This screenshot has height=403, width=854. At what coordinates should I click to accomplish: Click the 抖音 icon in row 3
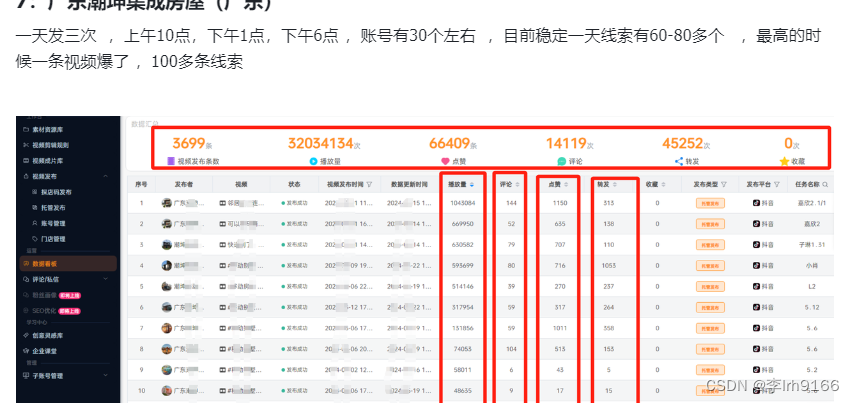(756, 245)
